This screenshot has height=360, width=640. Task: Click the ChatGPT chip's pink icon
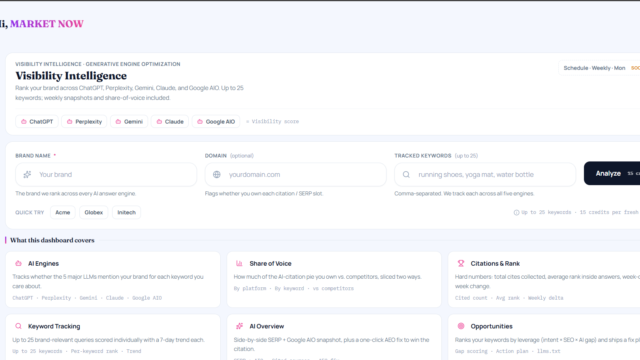[24, 122]
